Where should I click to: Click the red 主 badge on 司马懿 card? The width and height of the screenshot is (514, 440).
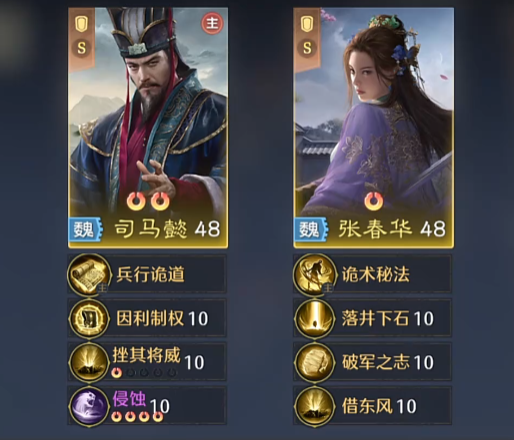[212, 23]
